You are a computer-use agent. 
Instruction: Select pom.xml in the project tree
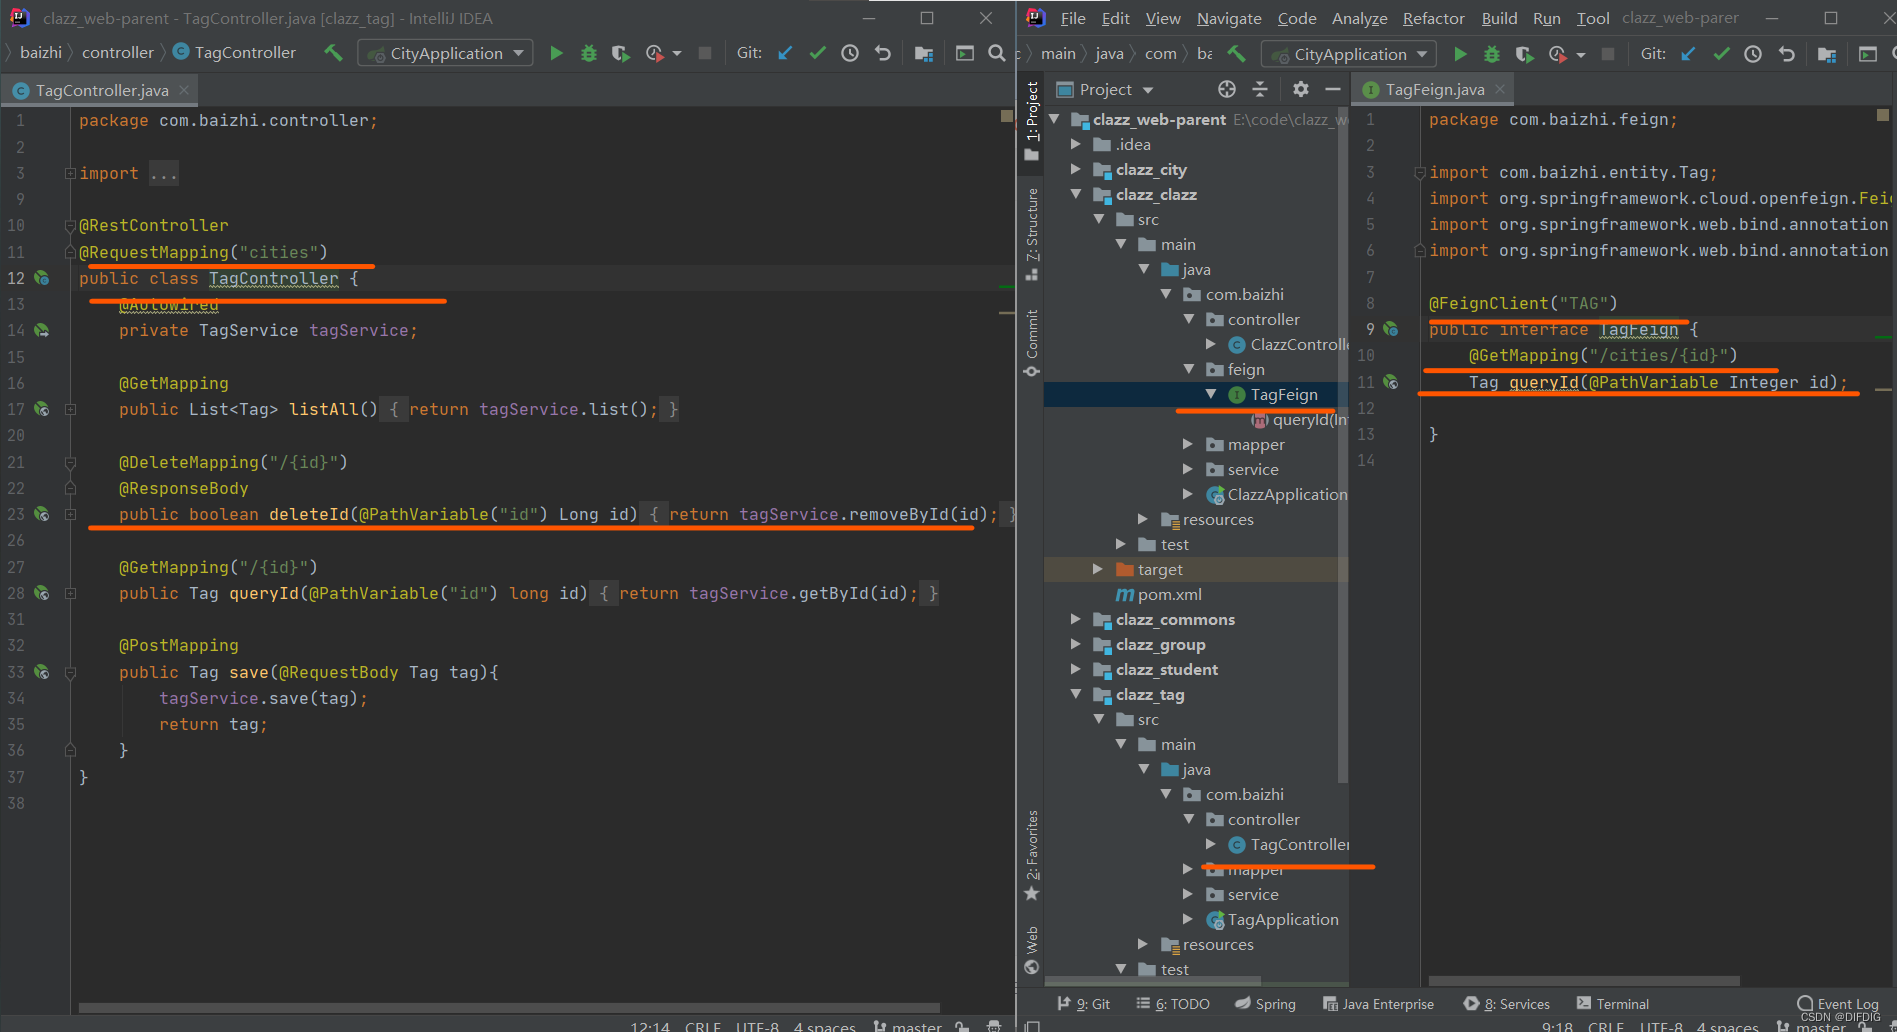[1169, 594]
